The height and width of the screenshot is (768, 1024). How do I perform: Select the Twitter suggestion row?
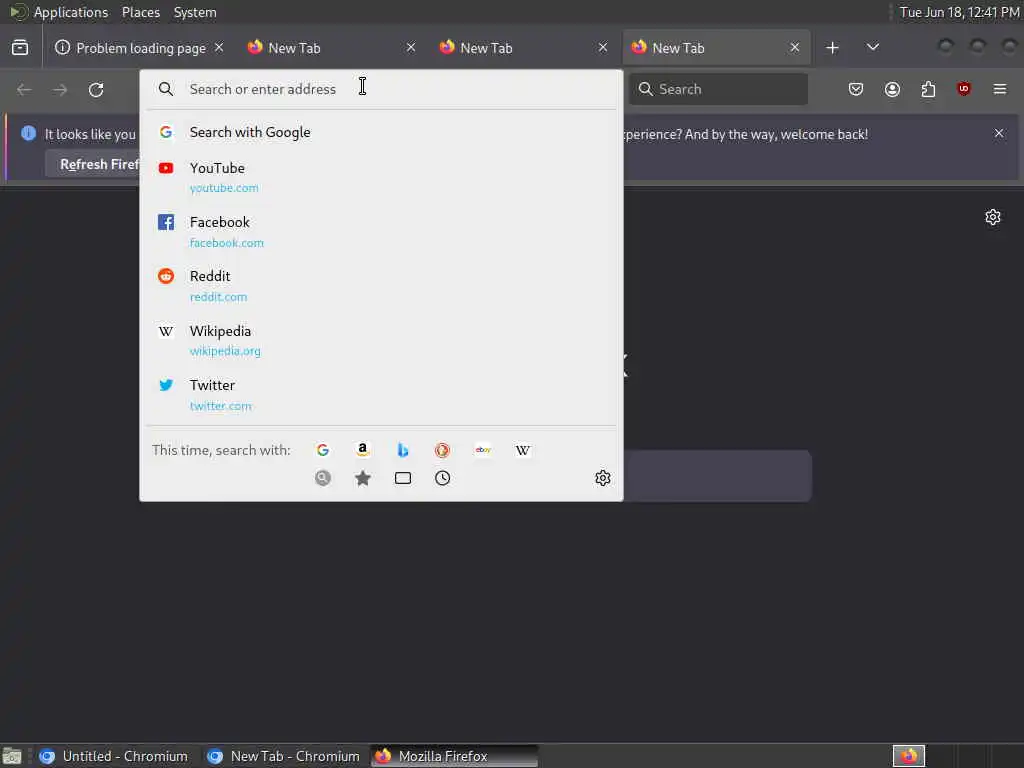[381, 394]
